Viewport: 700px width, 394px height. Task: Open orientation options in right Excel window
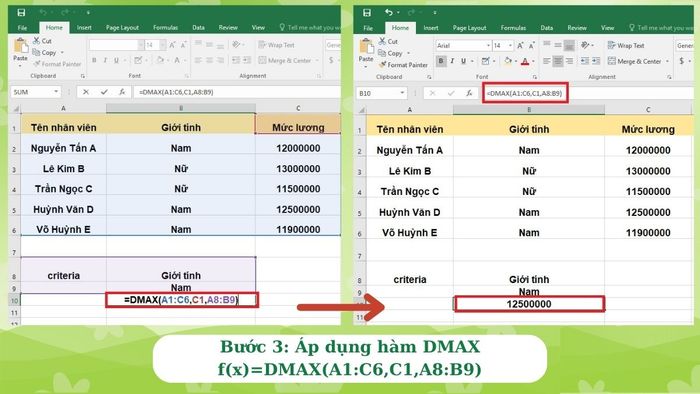(587, 45)
